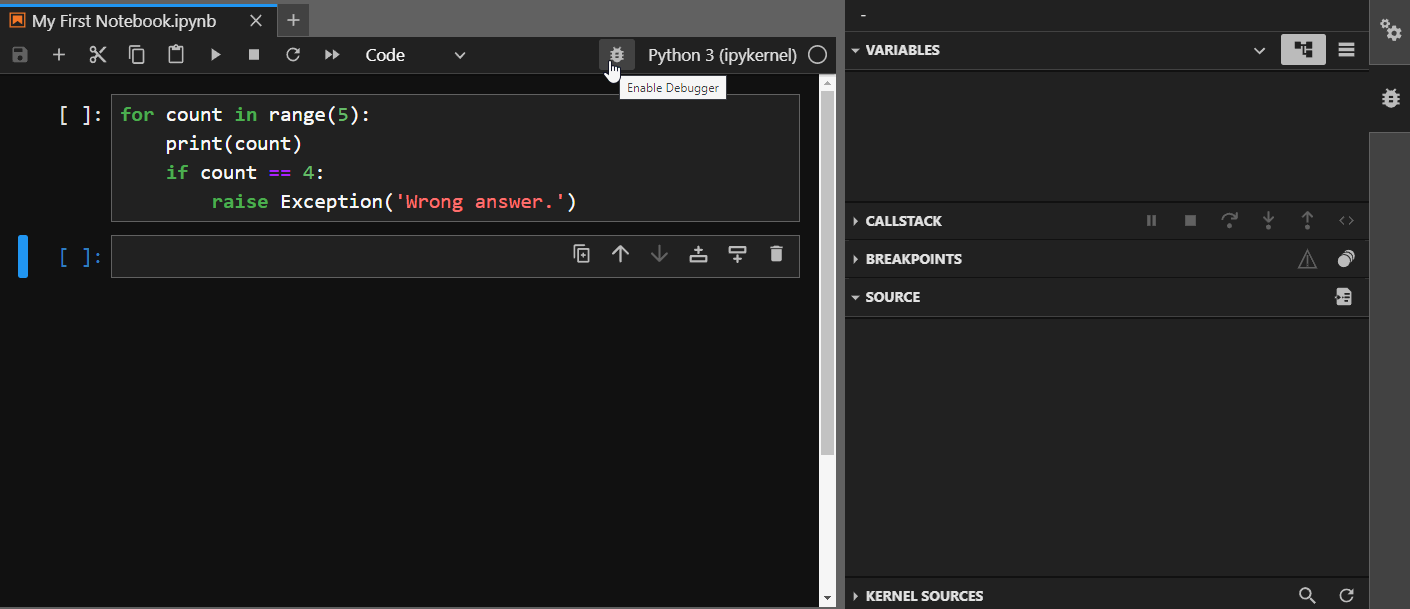1410x609 pixels.
Task: Save the notebook with the floppy disk icon
Action: 20,55
